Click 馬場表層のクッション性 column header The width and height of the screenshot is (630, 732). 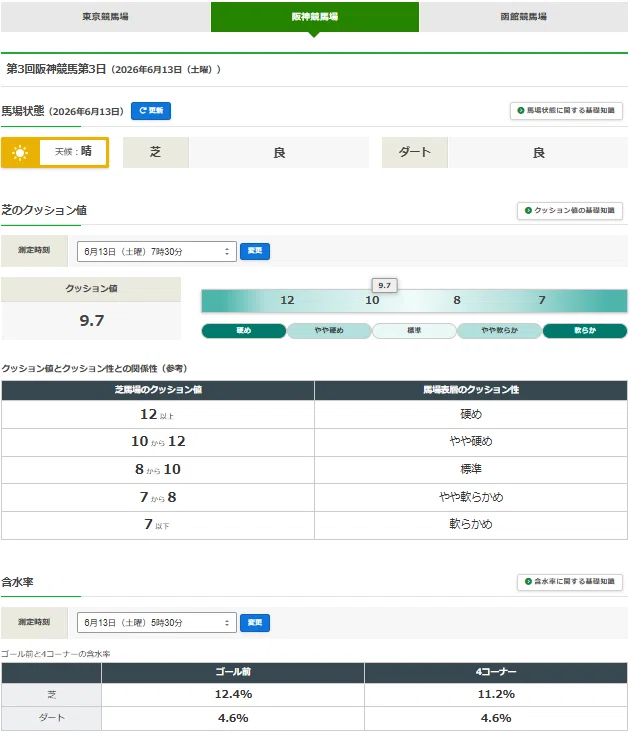471,390
